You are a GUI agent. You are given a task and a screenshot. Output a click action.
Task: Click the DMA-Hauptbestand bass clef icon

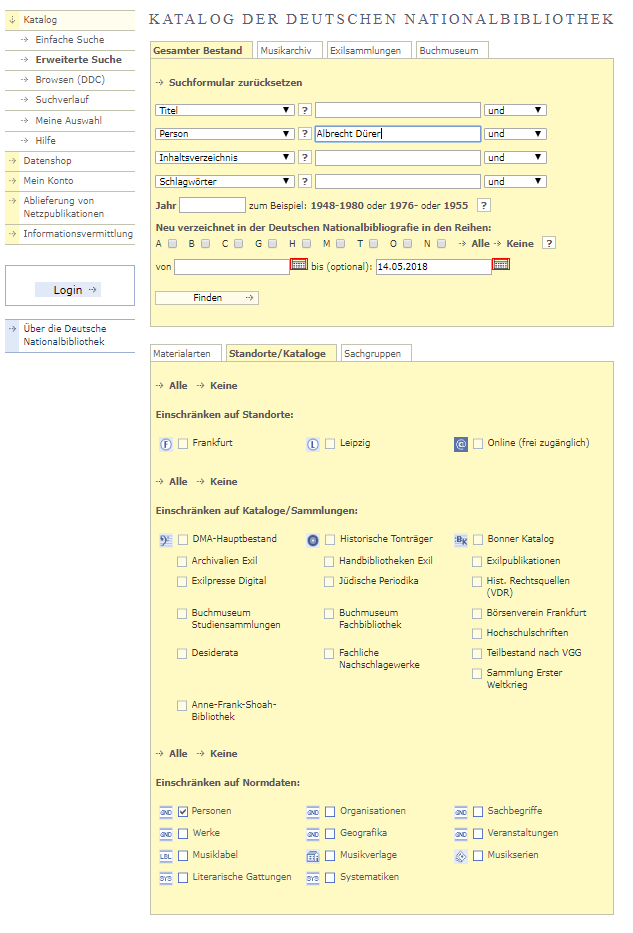pyautogui.click(x=166, y=540)
